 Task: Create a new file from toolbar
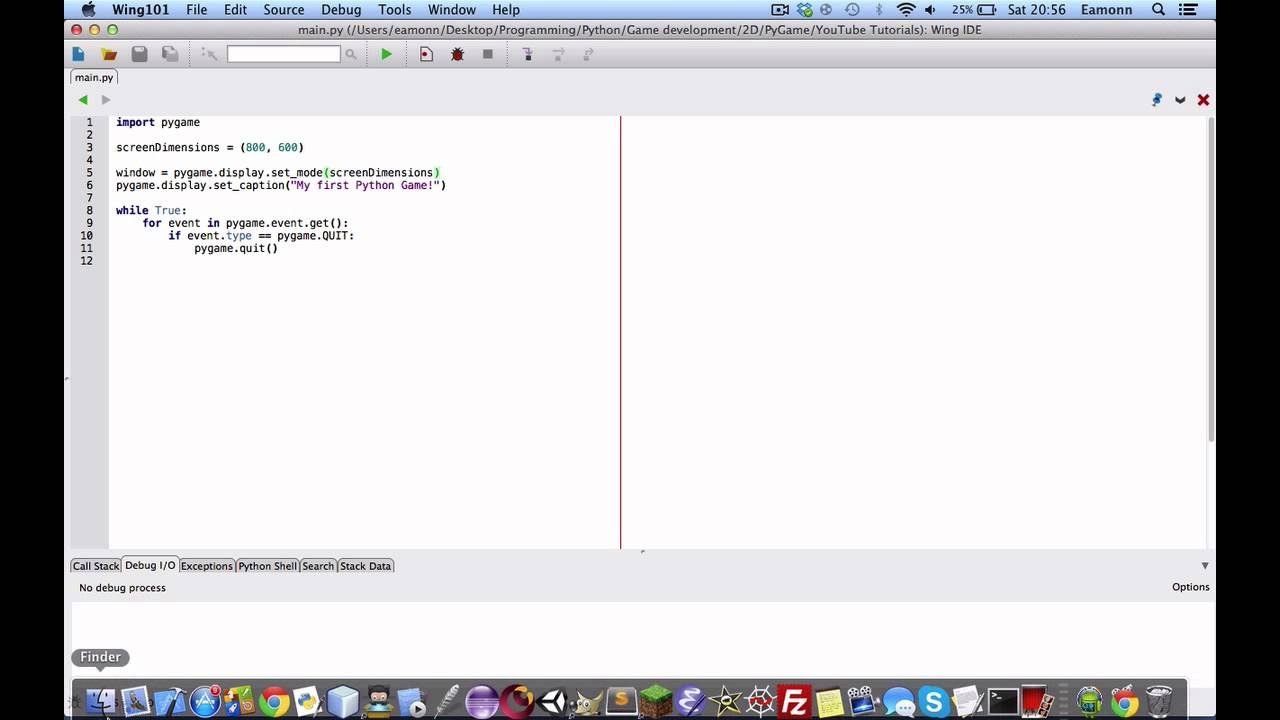tap(79, 54)
